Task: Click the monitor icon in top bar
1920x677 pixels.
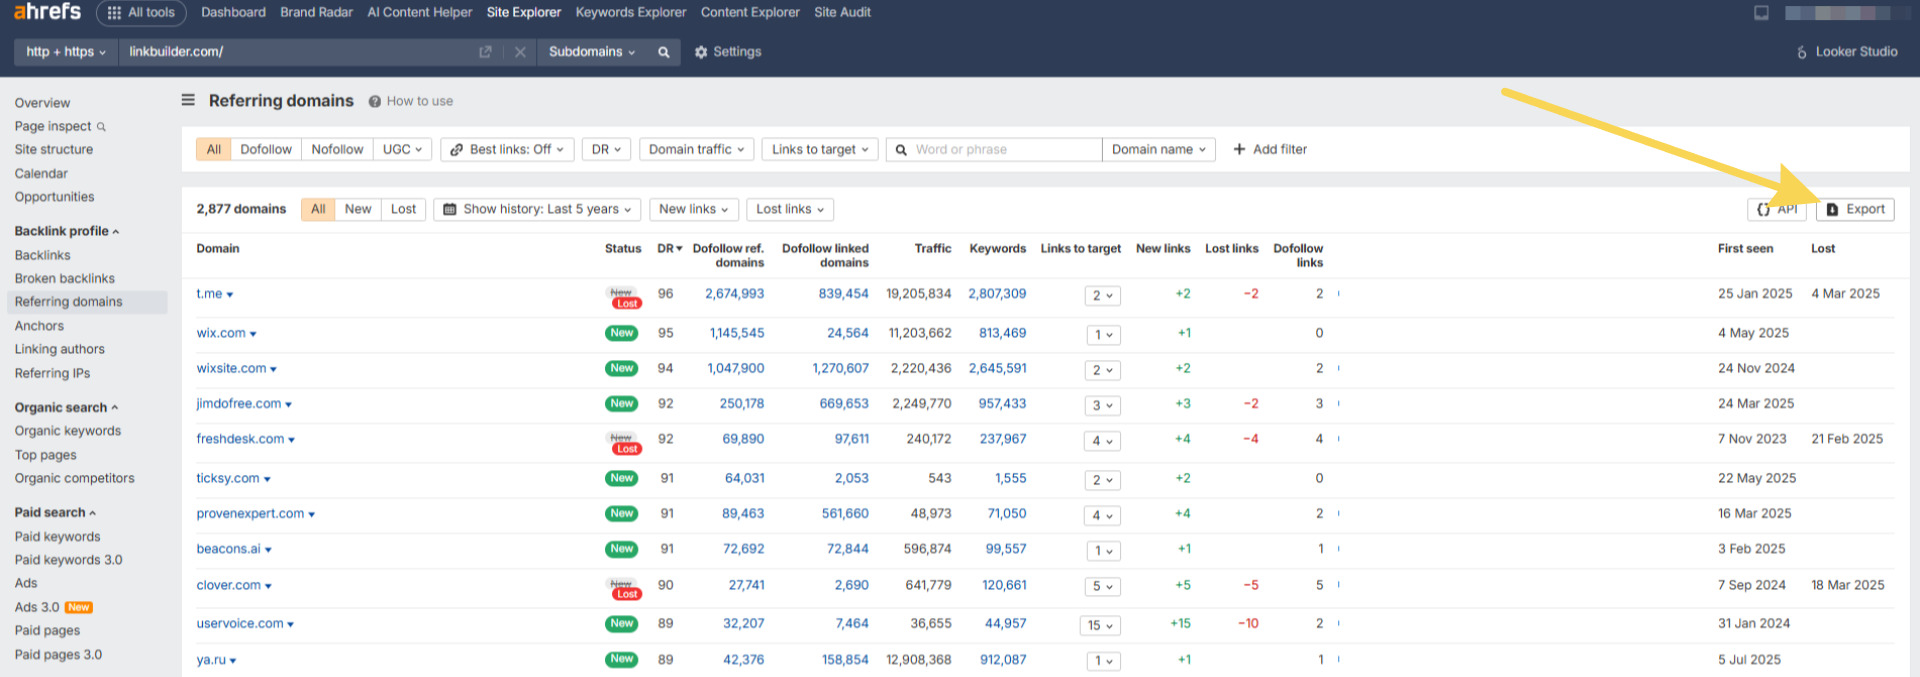Action: (x=1761, y=13)
